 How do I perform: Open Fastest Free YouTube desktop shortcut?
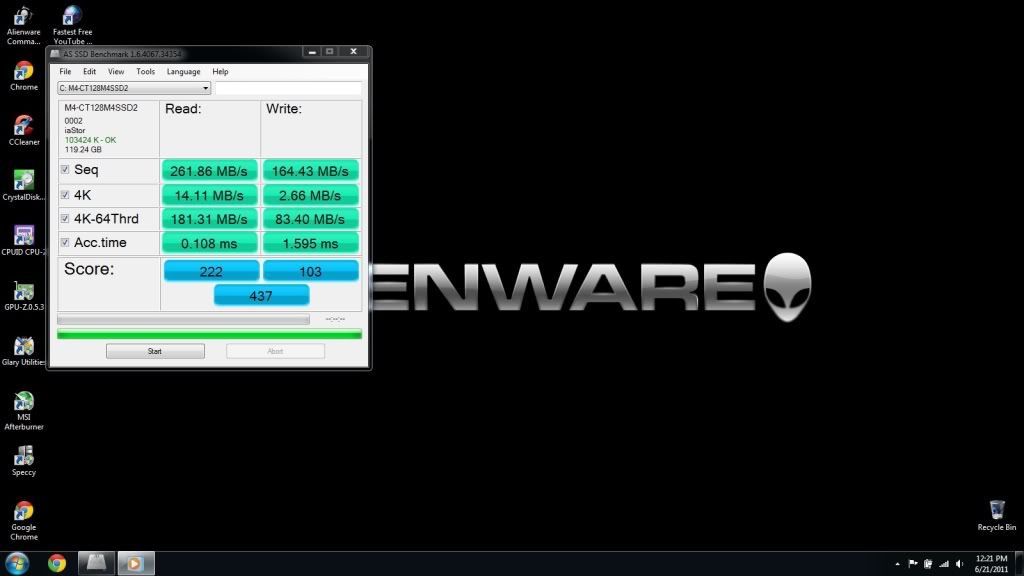point(72,25)
